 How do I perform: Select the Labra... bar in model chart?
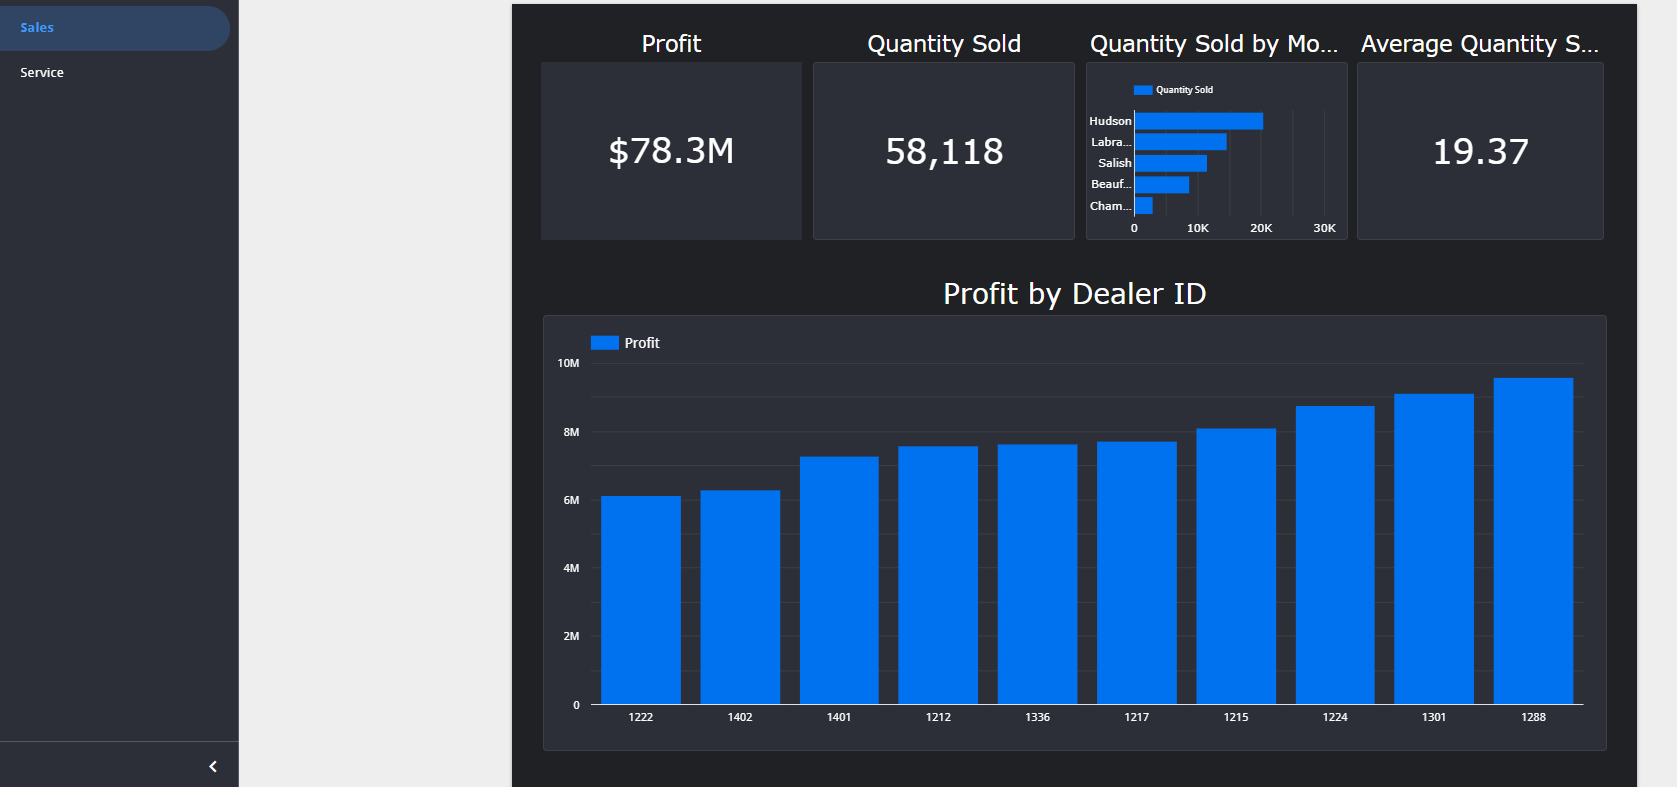[1181, 142]
